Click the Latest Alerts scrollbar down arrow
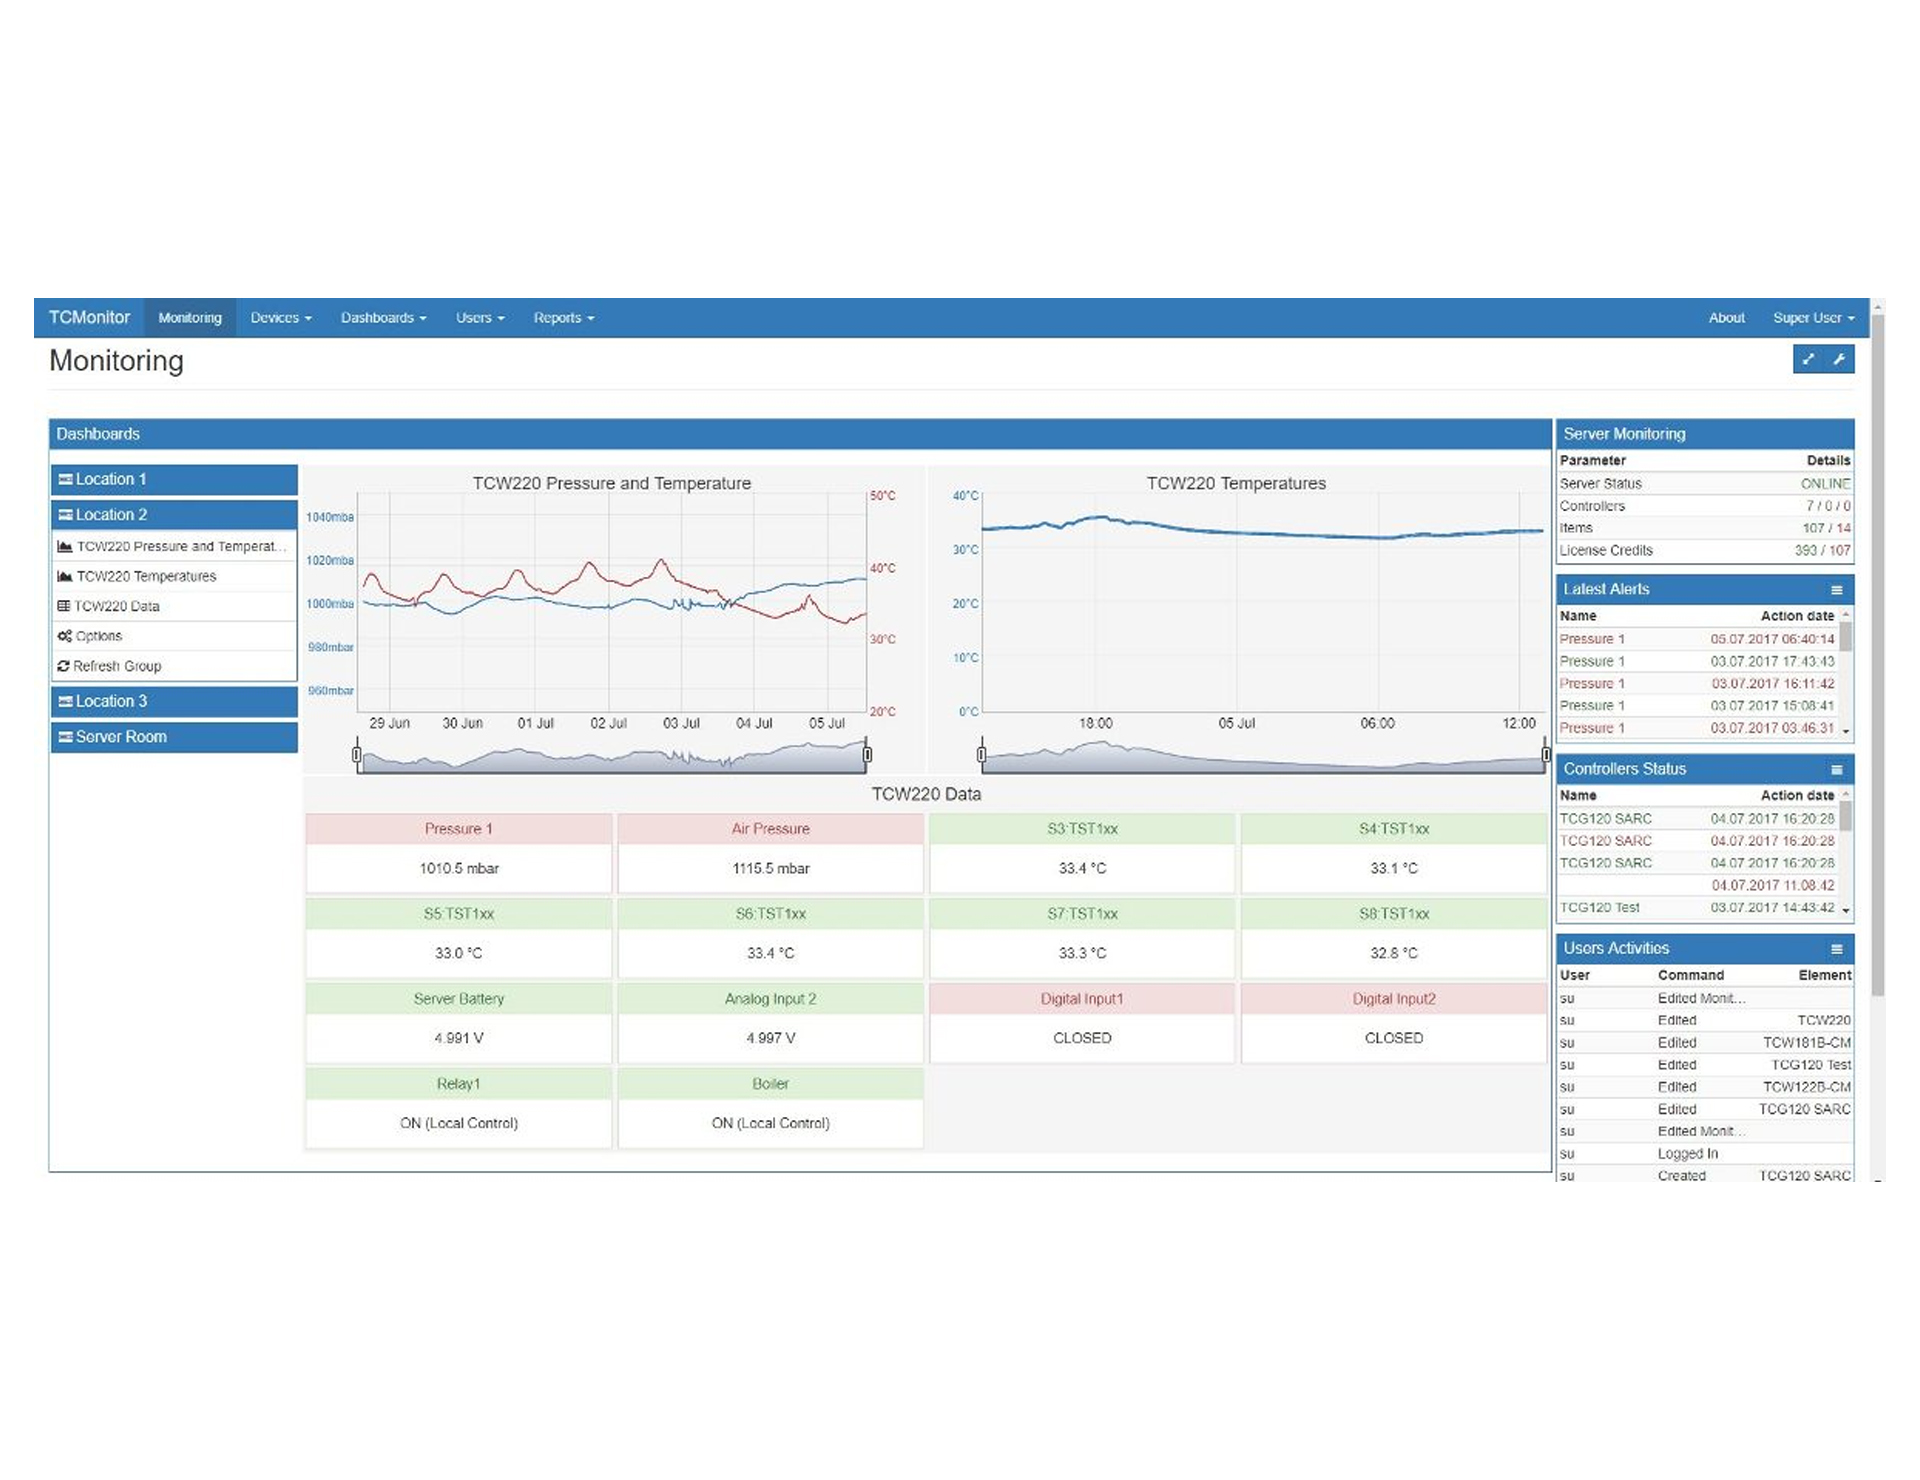The image size is (1920, 1480). tap(1846, 731)
